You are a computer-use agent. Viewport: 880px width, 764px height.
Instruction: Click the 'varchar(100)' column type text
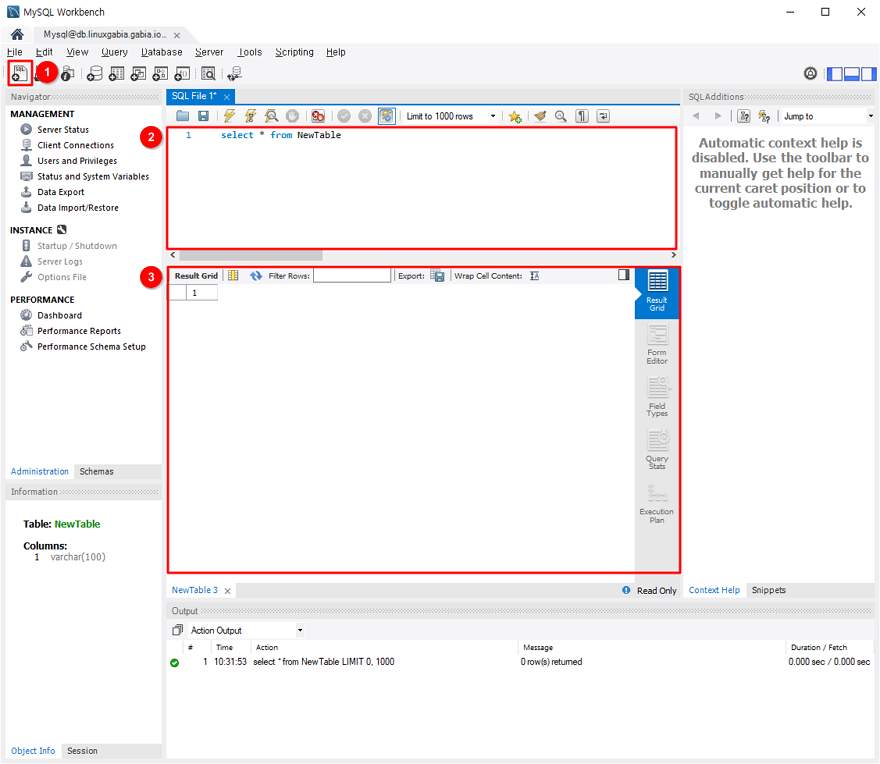tap(78, 557)
